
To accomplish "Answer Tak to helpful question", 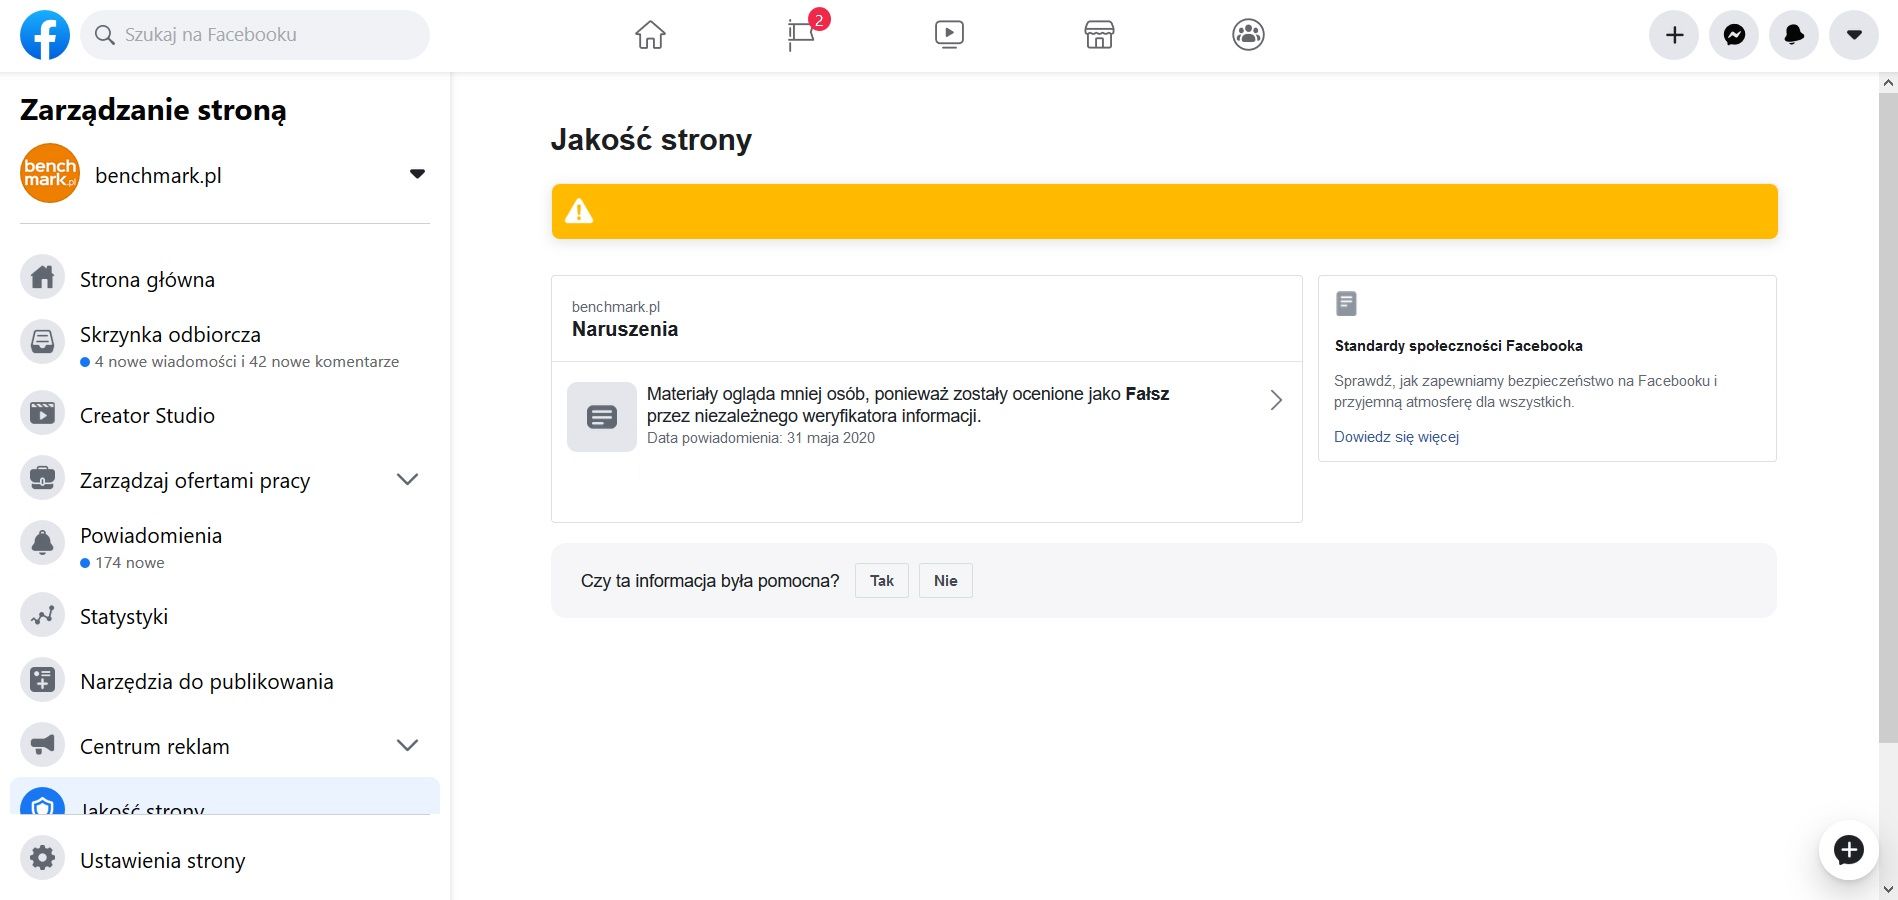I will click(x=882, y=581).
